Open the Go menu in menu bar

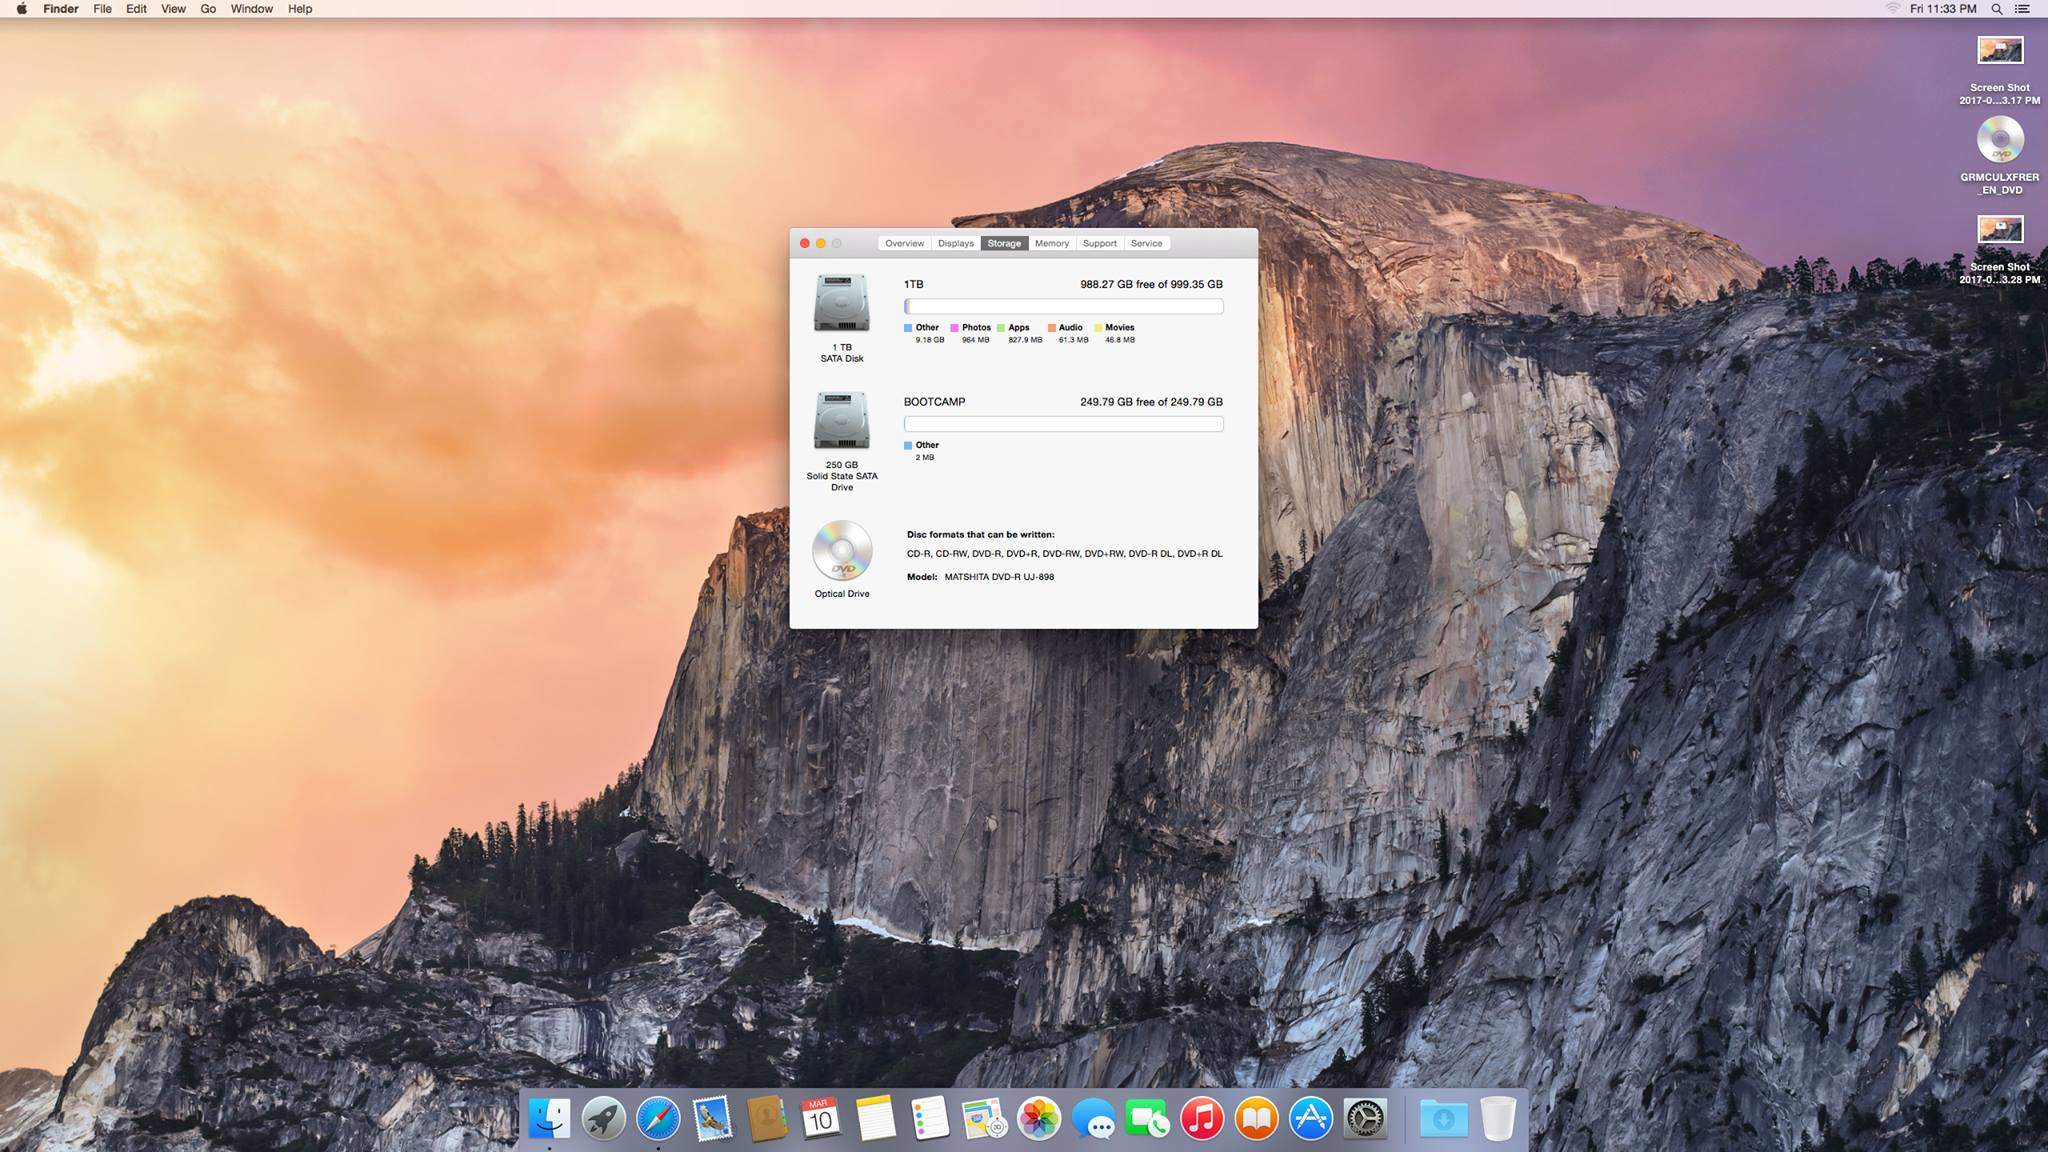(x=208, y=9)
